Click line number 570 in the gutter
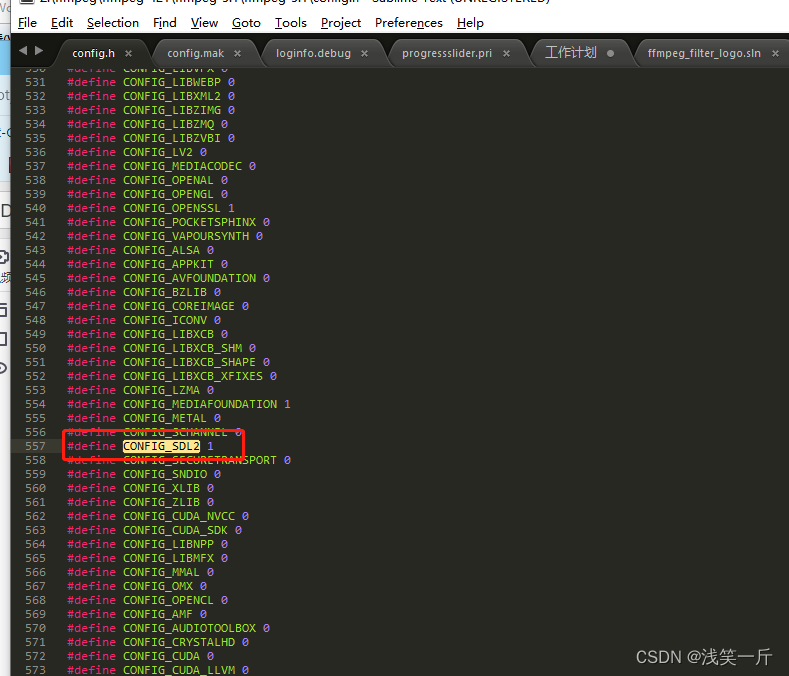 pos(35,628)
